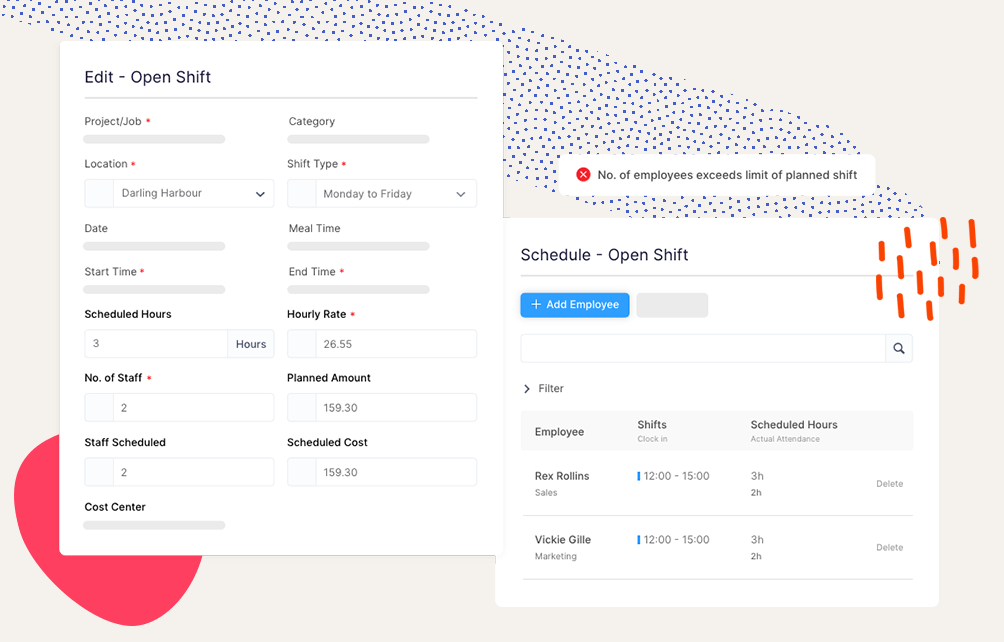Click the Hourly Rate field
The width and height of the screenshot is (1004, 642).
point(395,344)
